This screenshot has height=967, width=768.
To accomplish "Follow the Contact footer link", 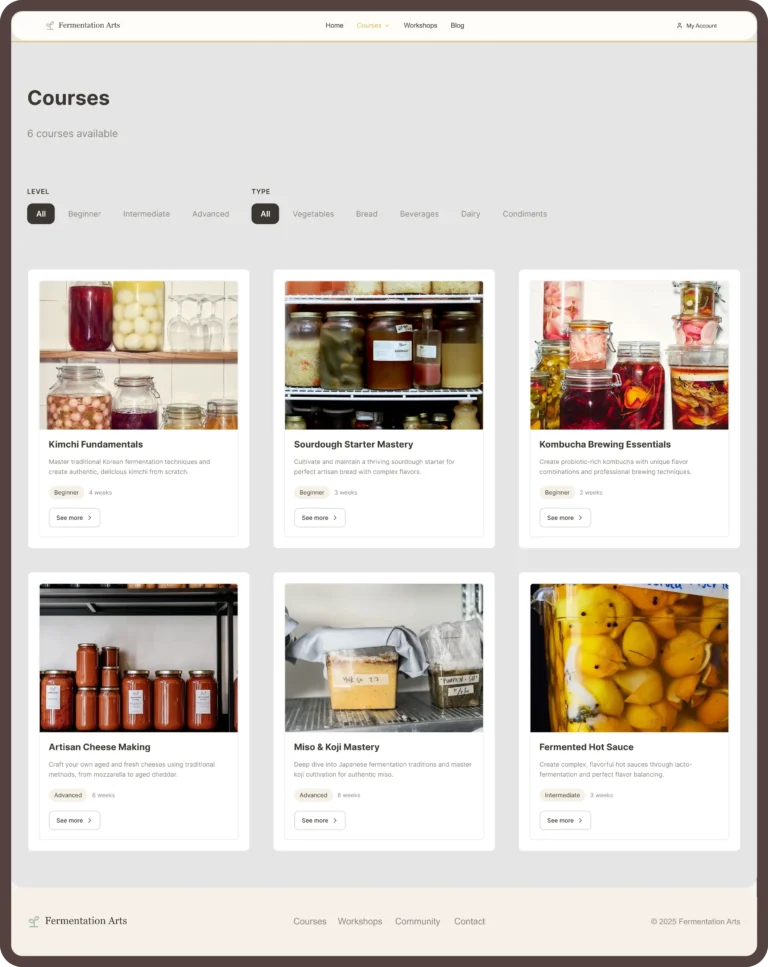I will coord(469,921).
